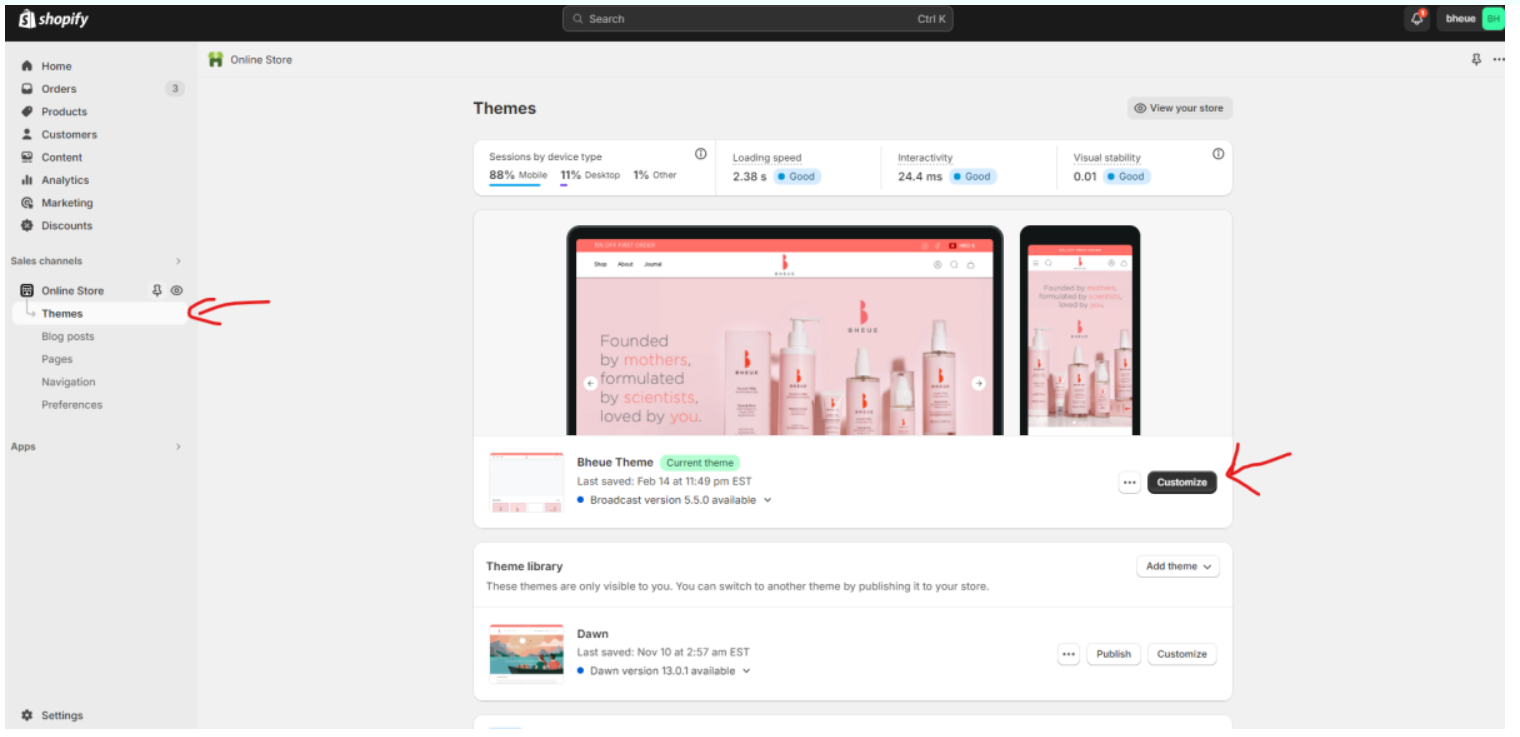The height and width of the screenshot is (737, 1520).
Task: Click the Interactivity Good badge
Action: [x=973, y=177]
